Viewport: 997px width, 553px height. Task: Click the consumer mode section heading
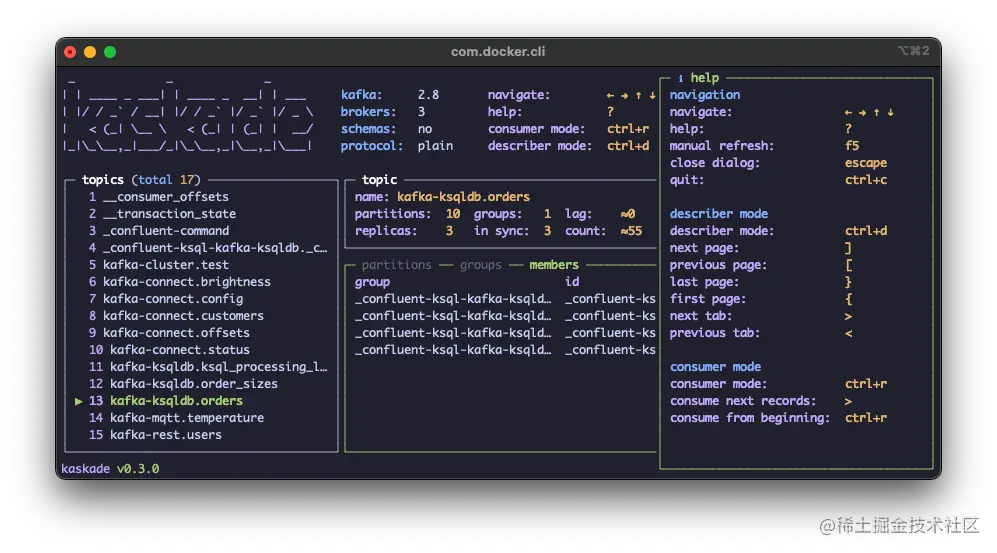point(715,367)
